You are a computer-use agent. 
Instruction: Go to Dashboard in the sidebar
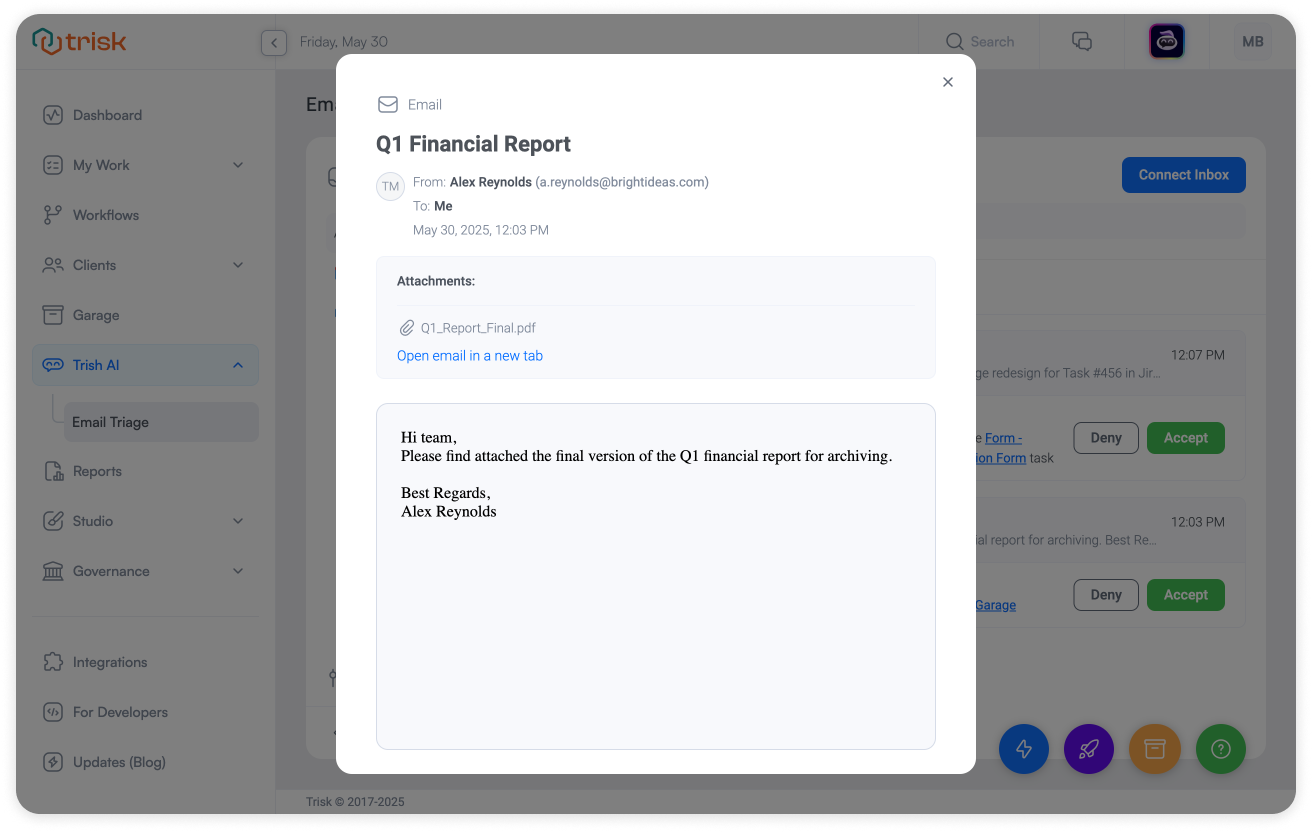[x=107, y=115]
